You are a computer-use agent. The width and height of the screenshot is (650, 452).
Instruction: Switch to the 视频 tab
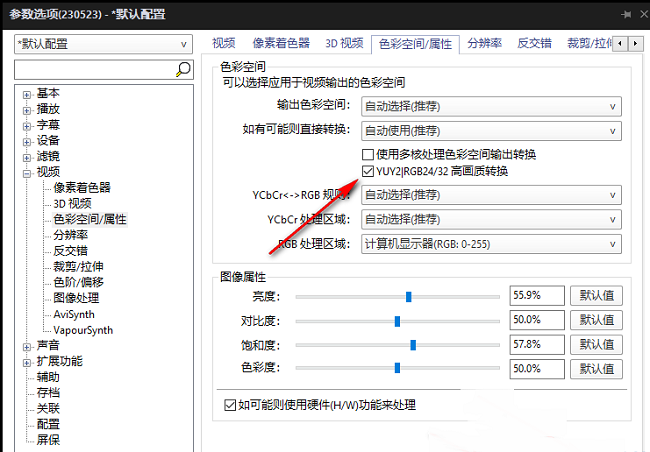coord(224,43)
